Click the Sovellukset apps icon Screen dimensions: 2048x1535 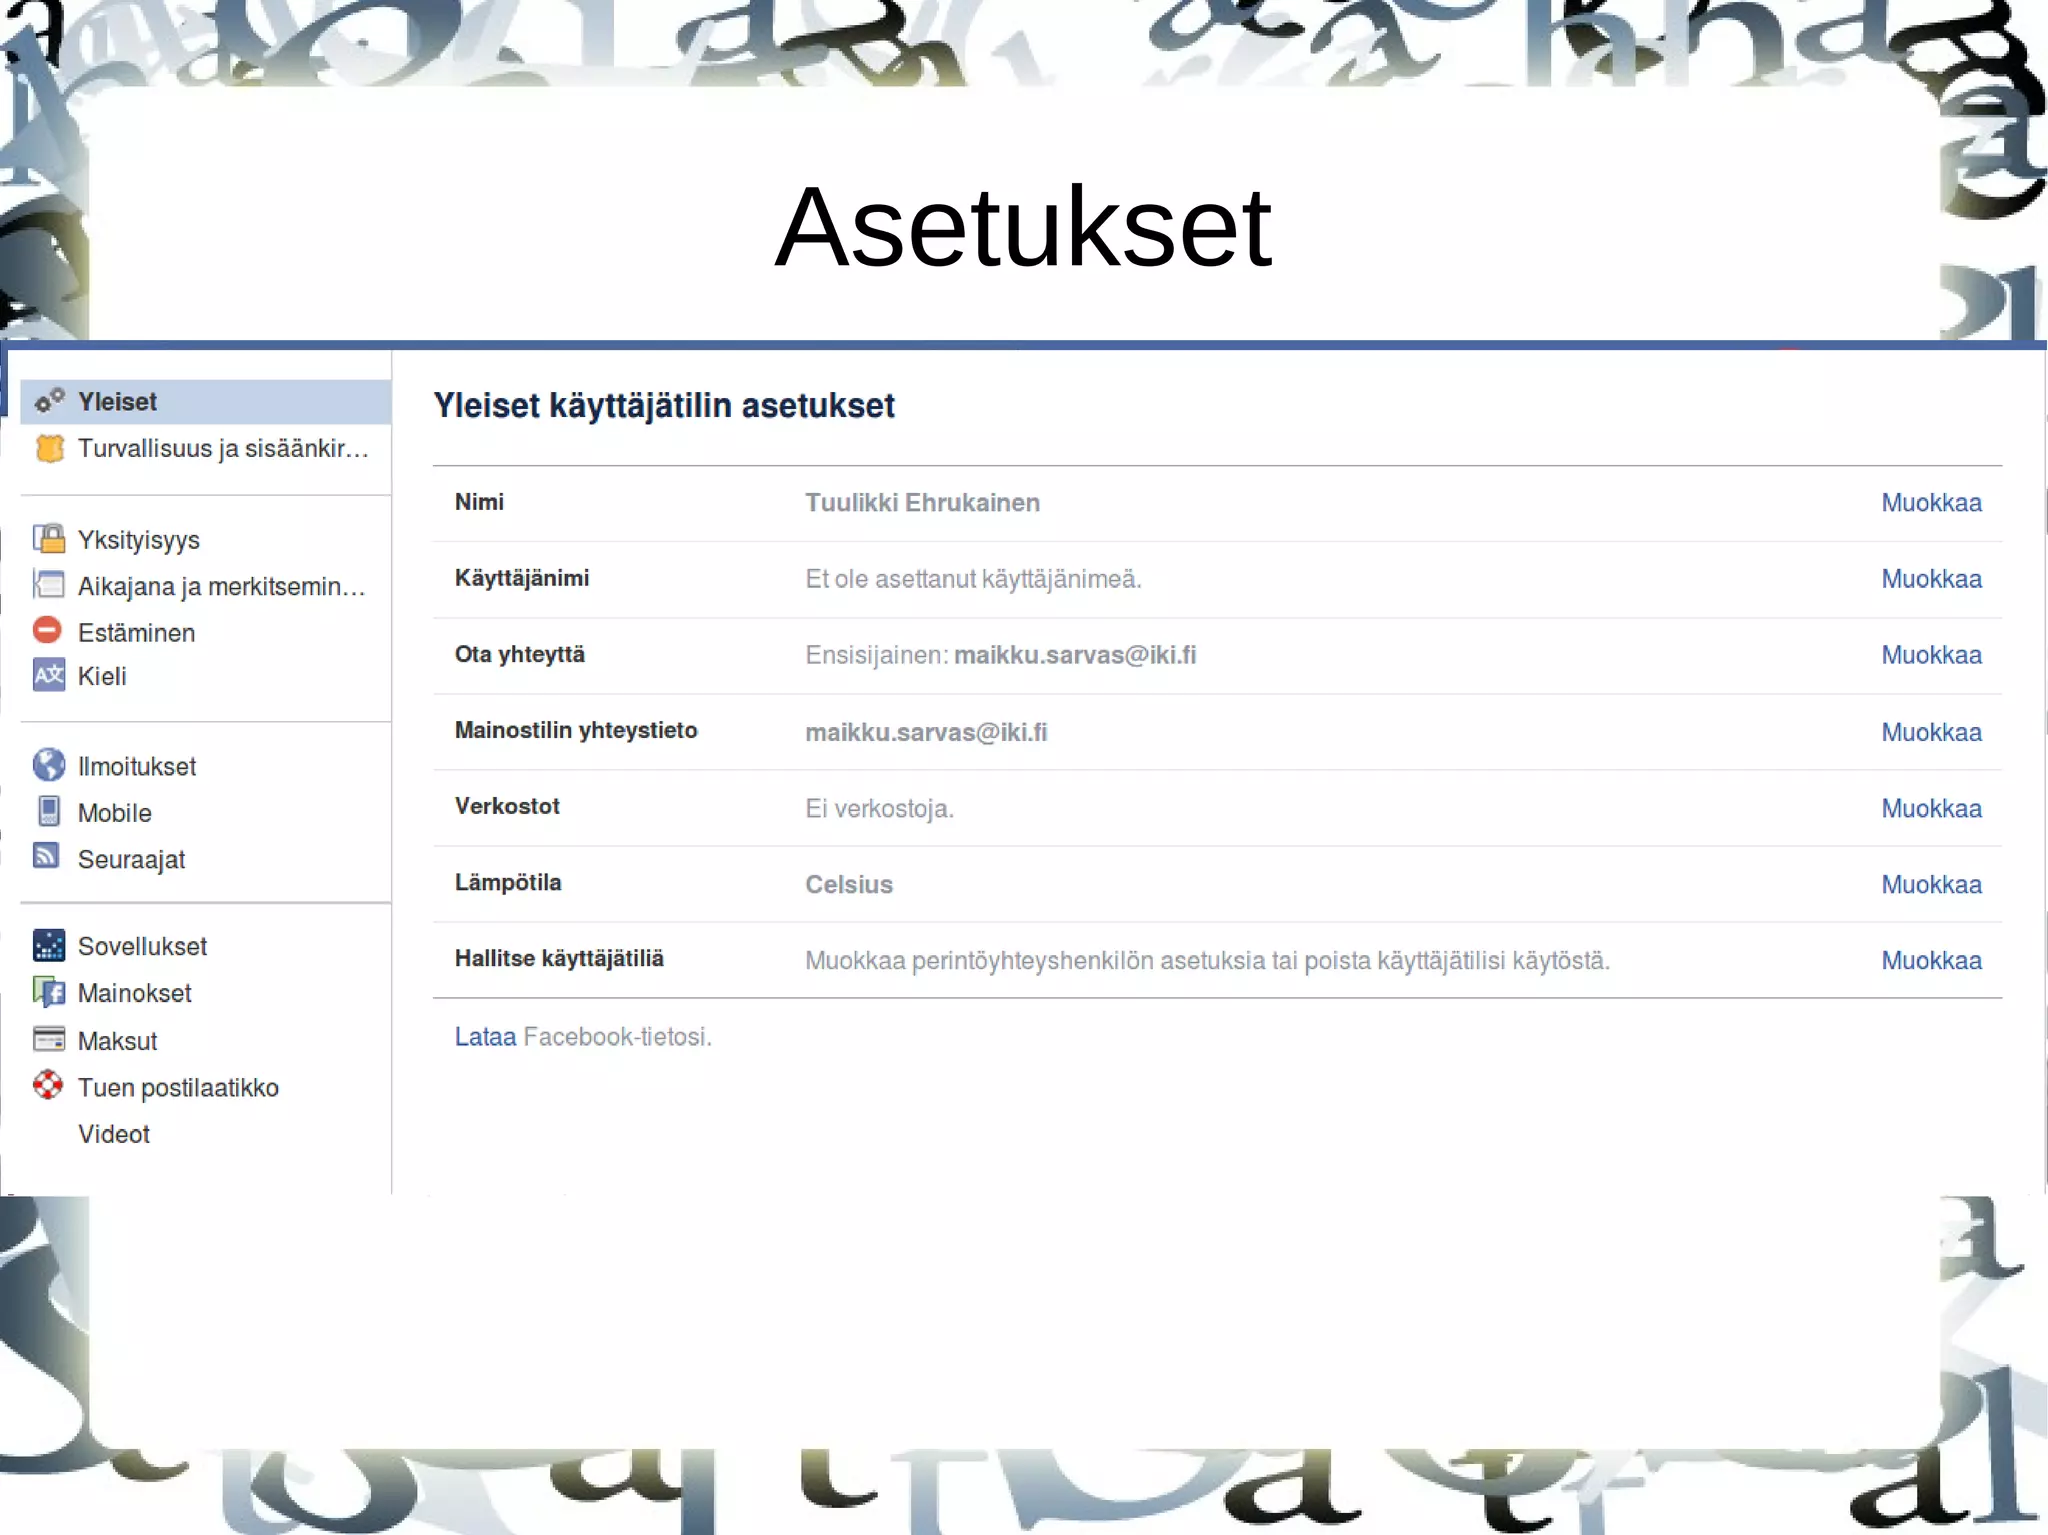point(49,945)
